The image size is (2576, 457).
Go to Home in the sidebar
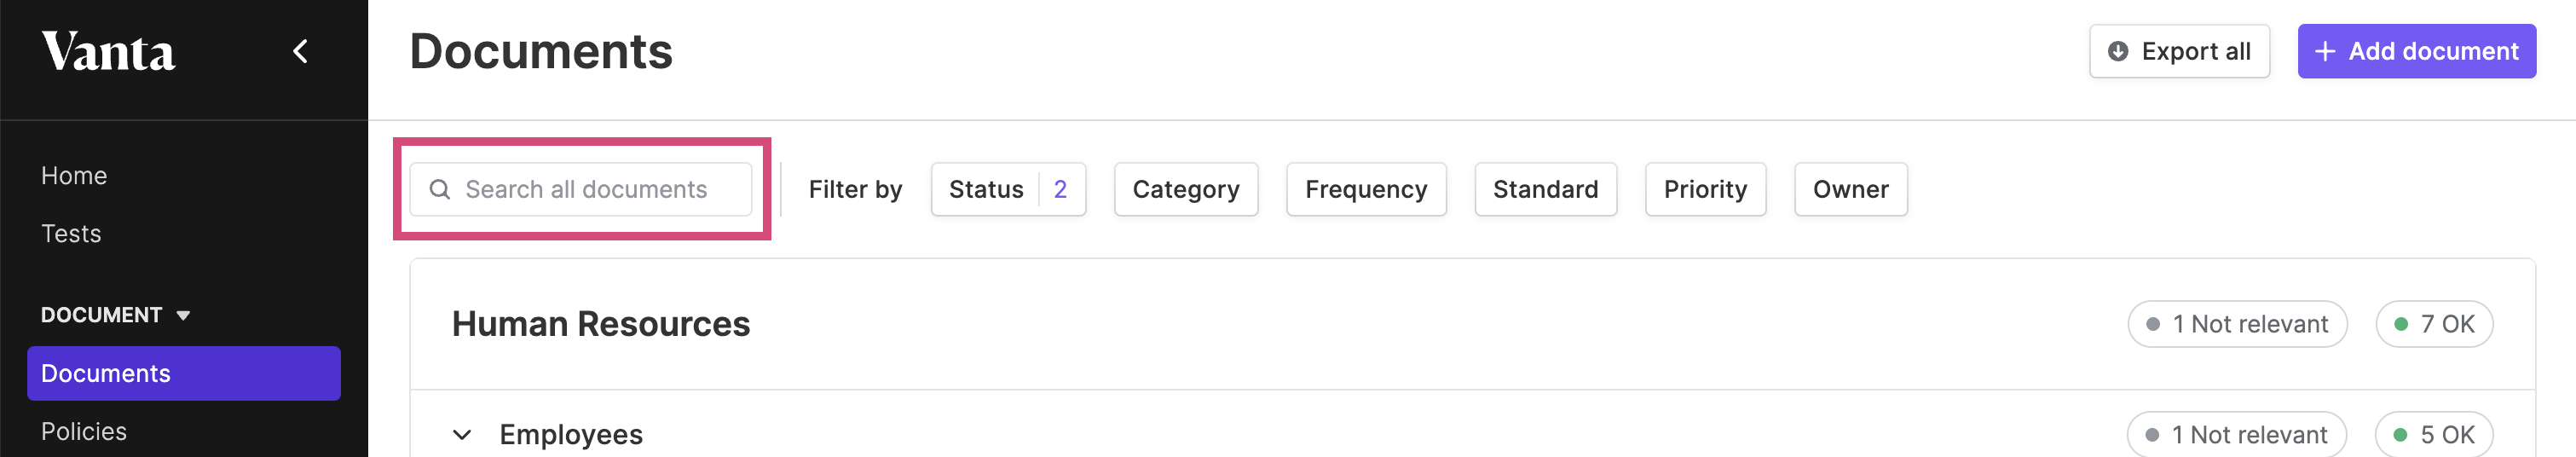(x=74, y=176)
